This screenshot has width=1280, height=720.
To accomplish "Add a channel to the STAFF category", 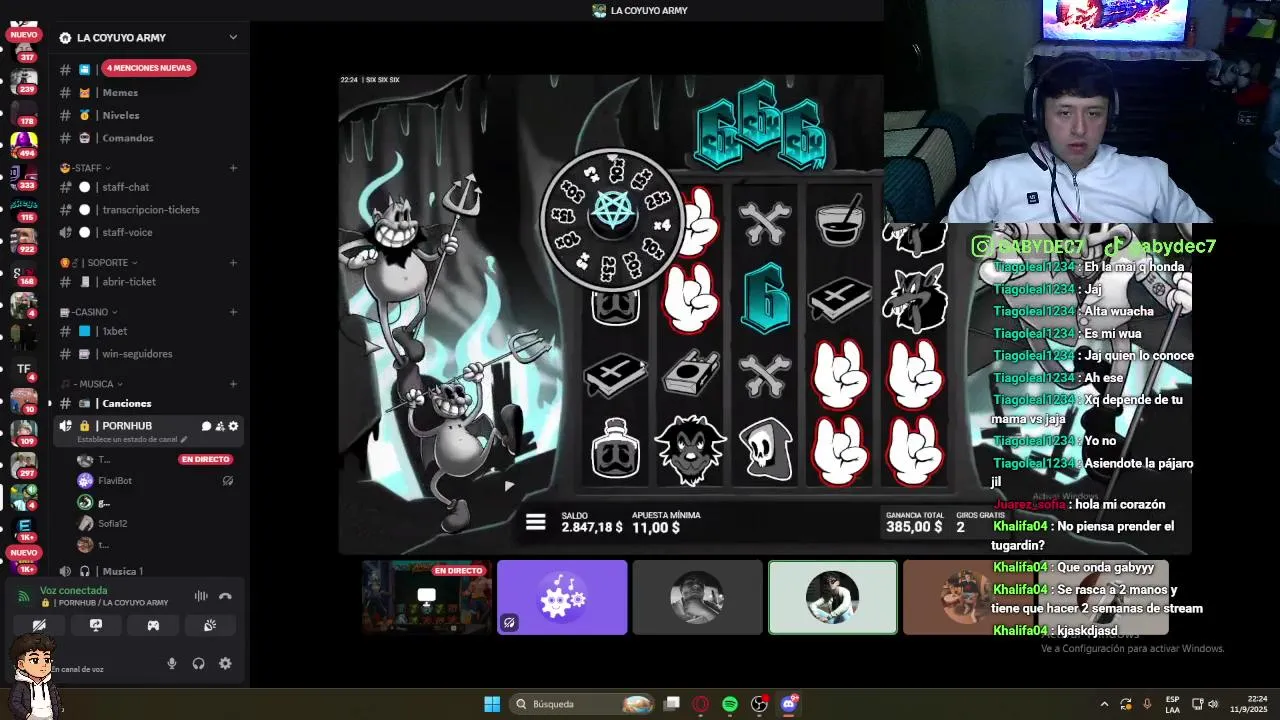I will point(233,168).
